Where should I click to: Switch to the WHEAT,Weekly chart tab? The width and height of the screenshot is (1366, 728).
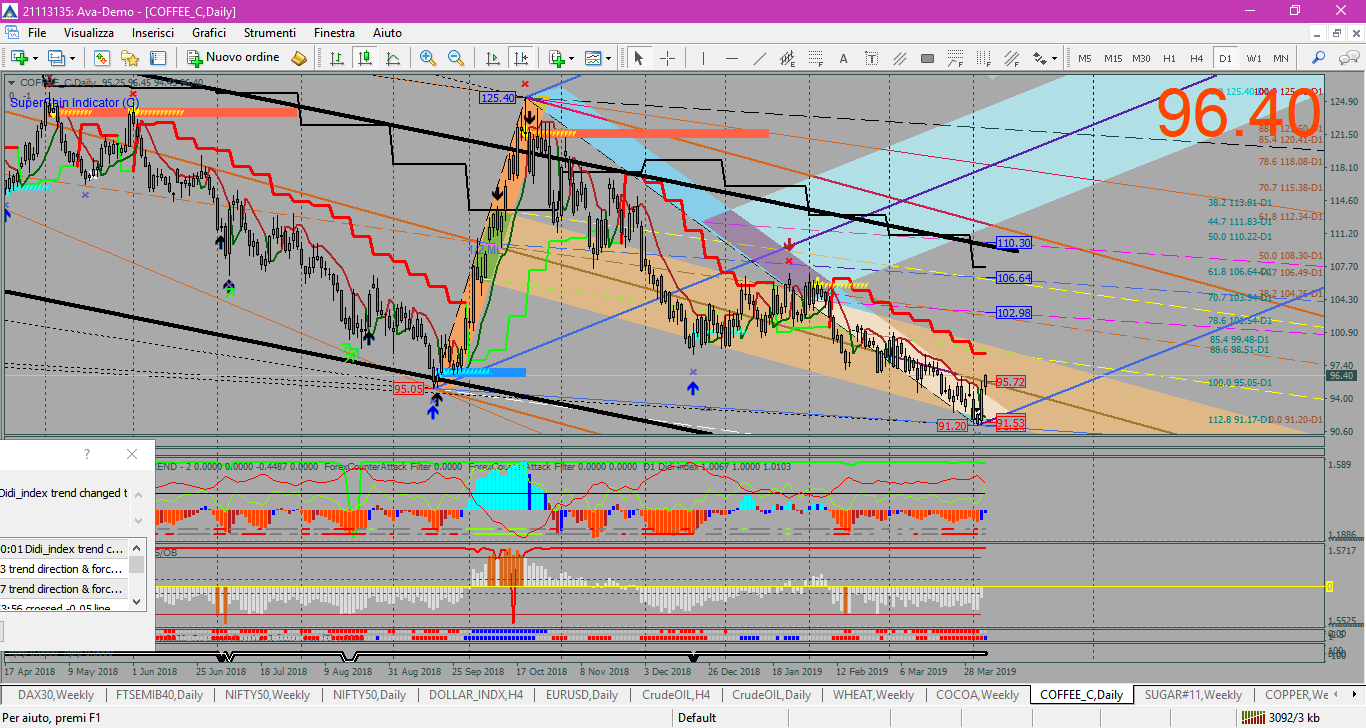pyautogui.click(x=873, y=694)
